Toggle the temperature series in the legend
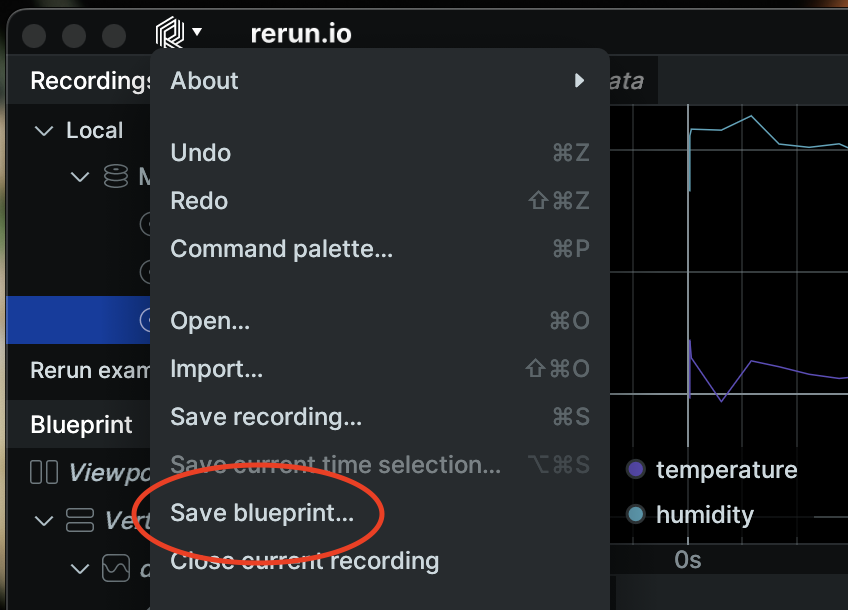 click(x=713, y=469)
